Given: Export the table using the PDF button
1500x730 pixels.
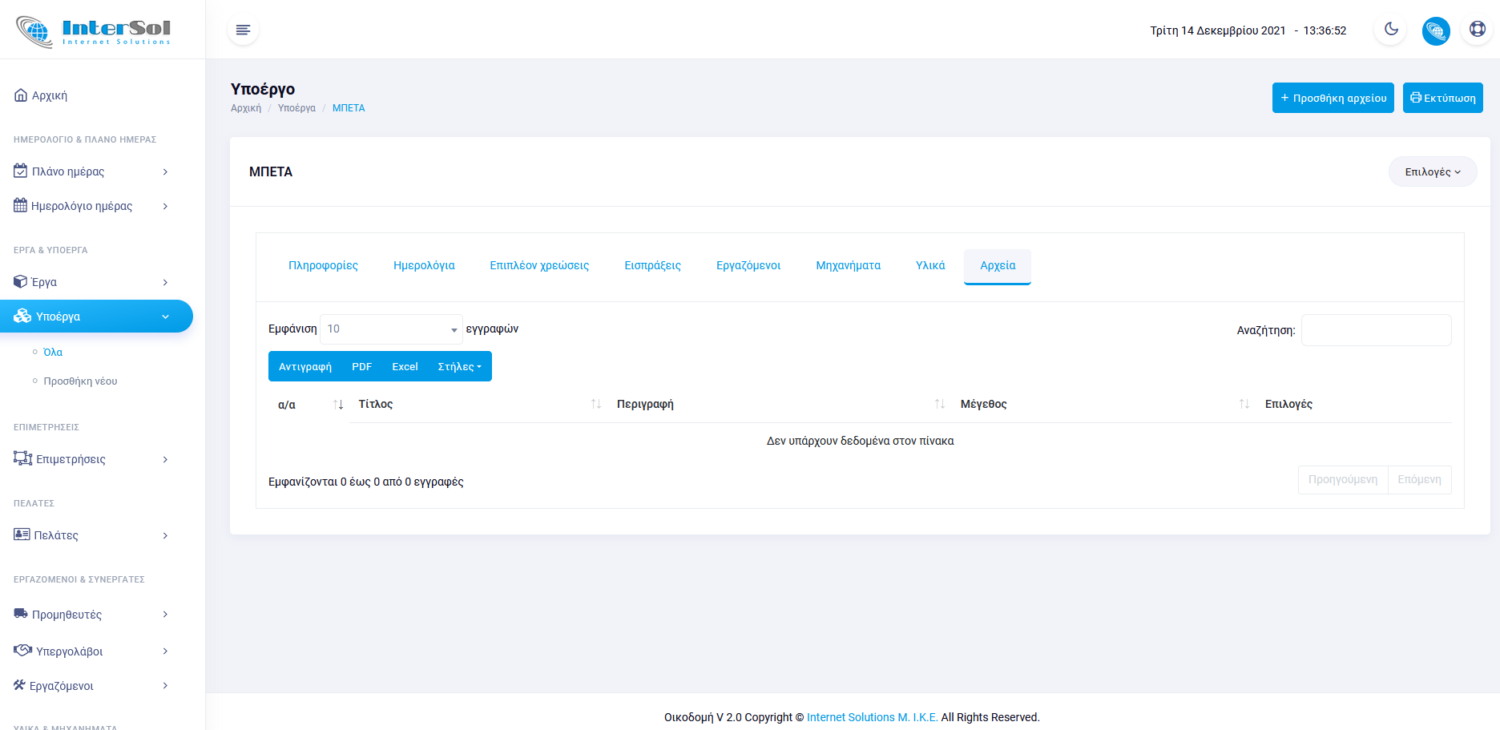Looking at the screenshot, I should pos(361,367).
